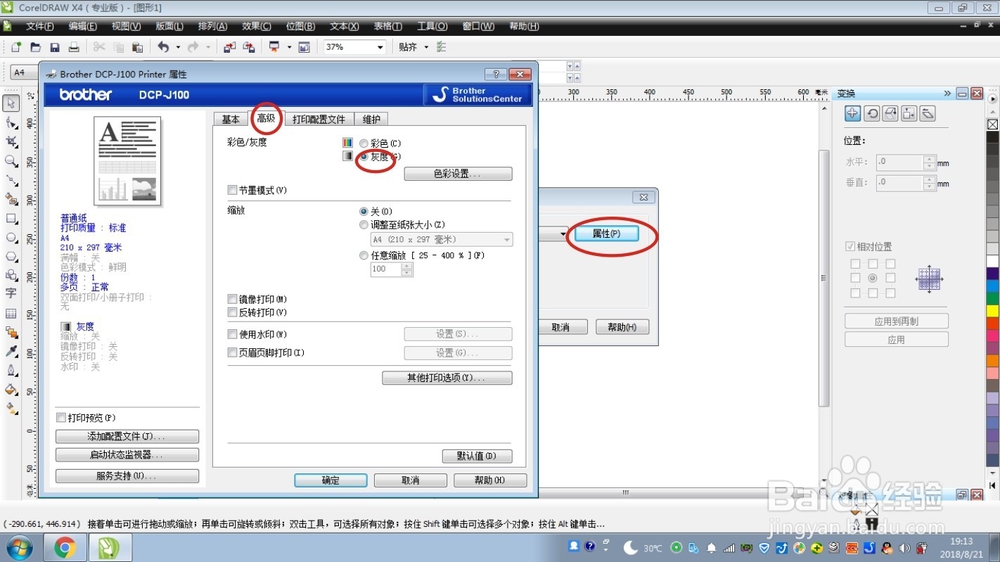Open the 效果(C) menu

point(256,26)
